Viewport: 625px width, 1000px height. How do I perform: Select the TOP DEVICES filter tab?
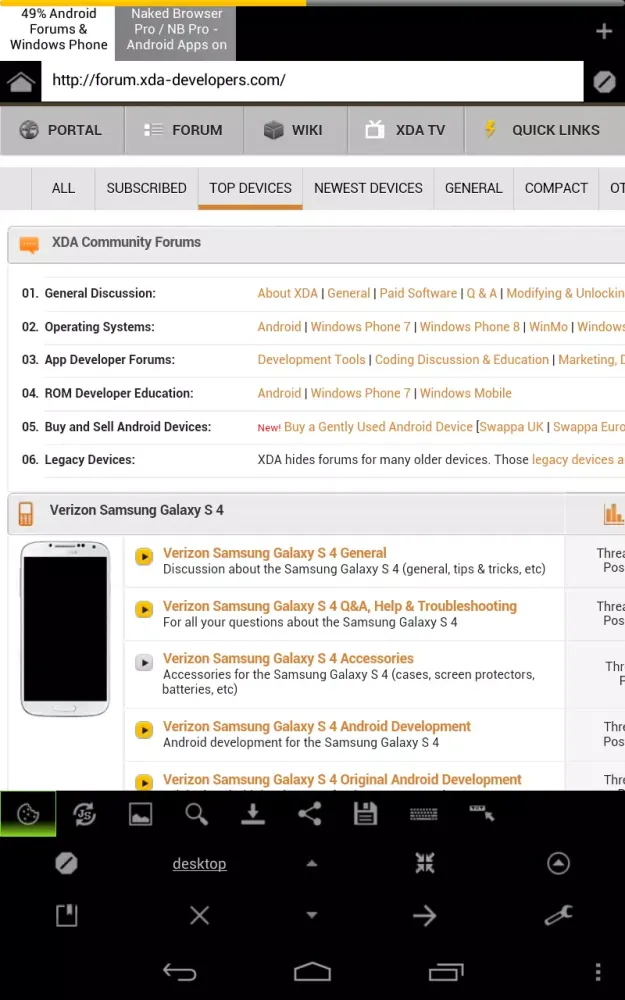click(x=251, y=188)
